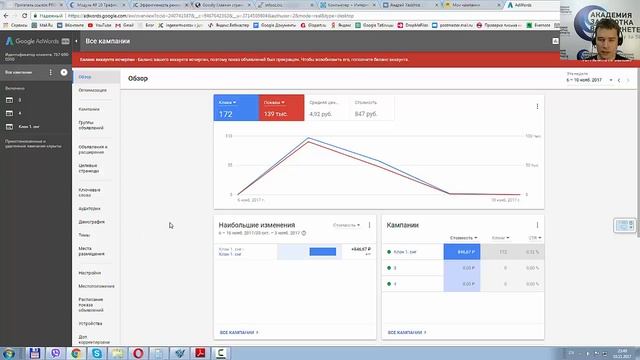
Task: Open the Настройки section
Action: pyautogui.click(x=89, y=273)
